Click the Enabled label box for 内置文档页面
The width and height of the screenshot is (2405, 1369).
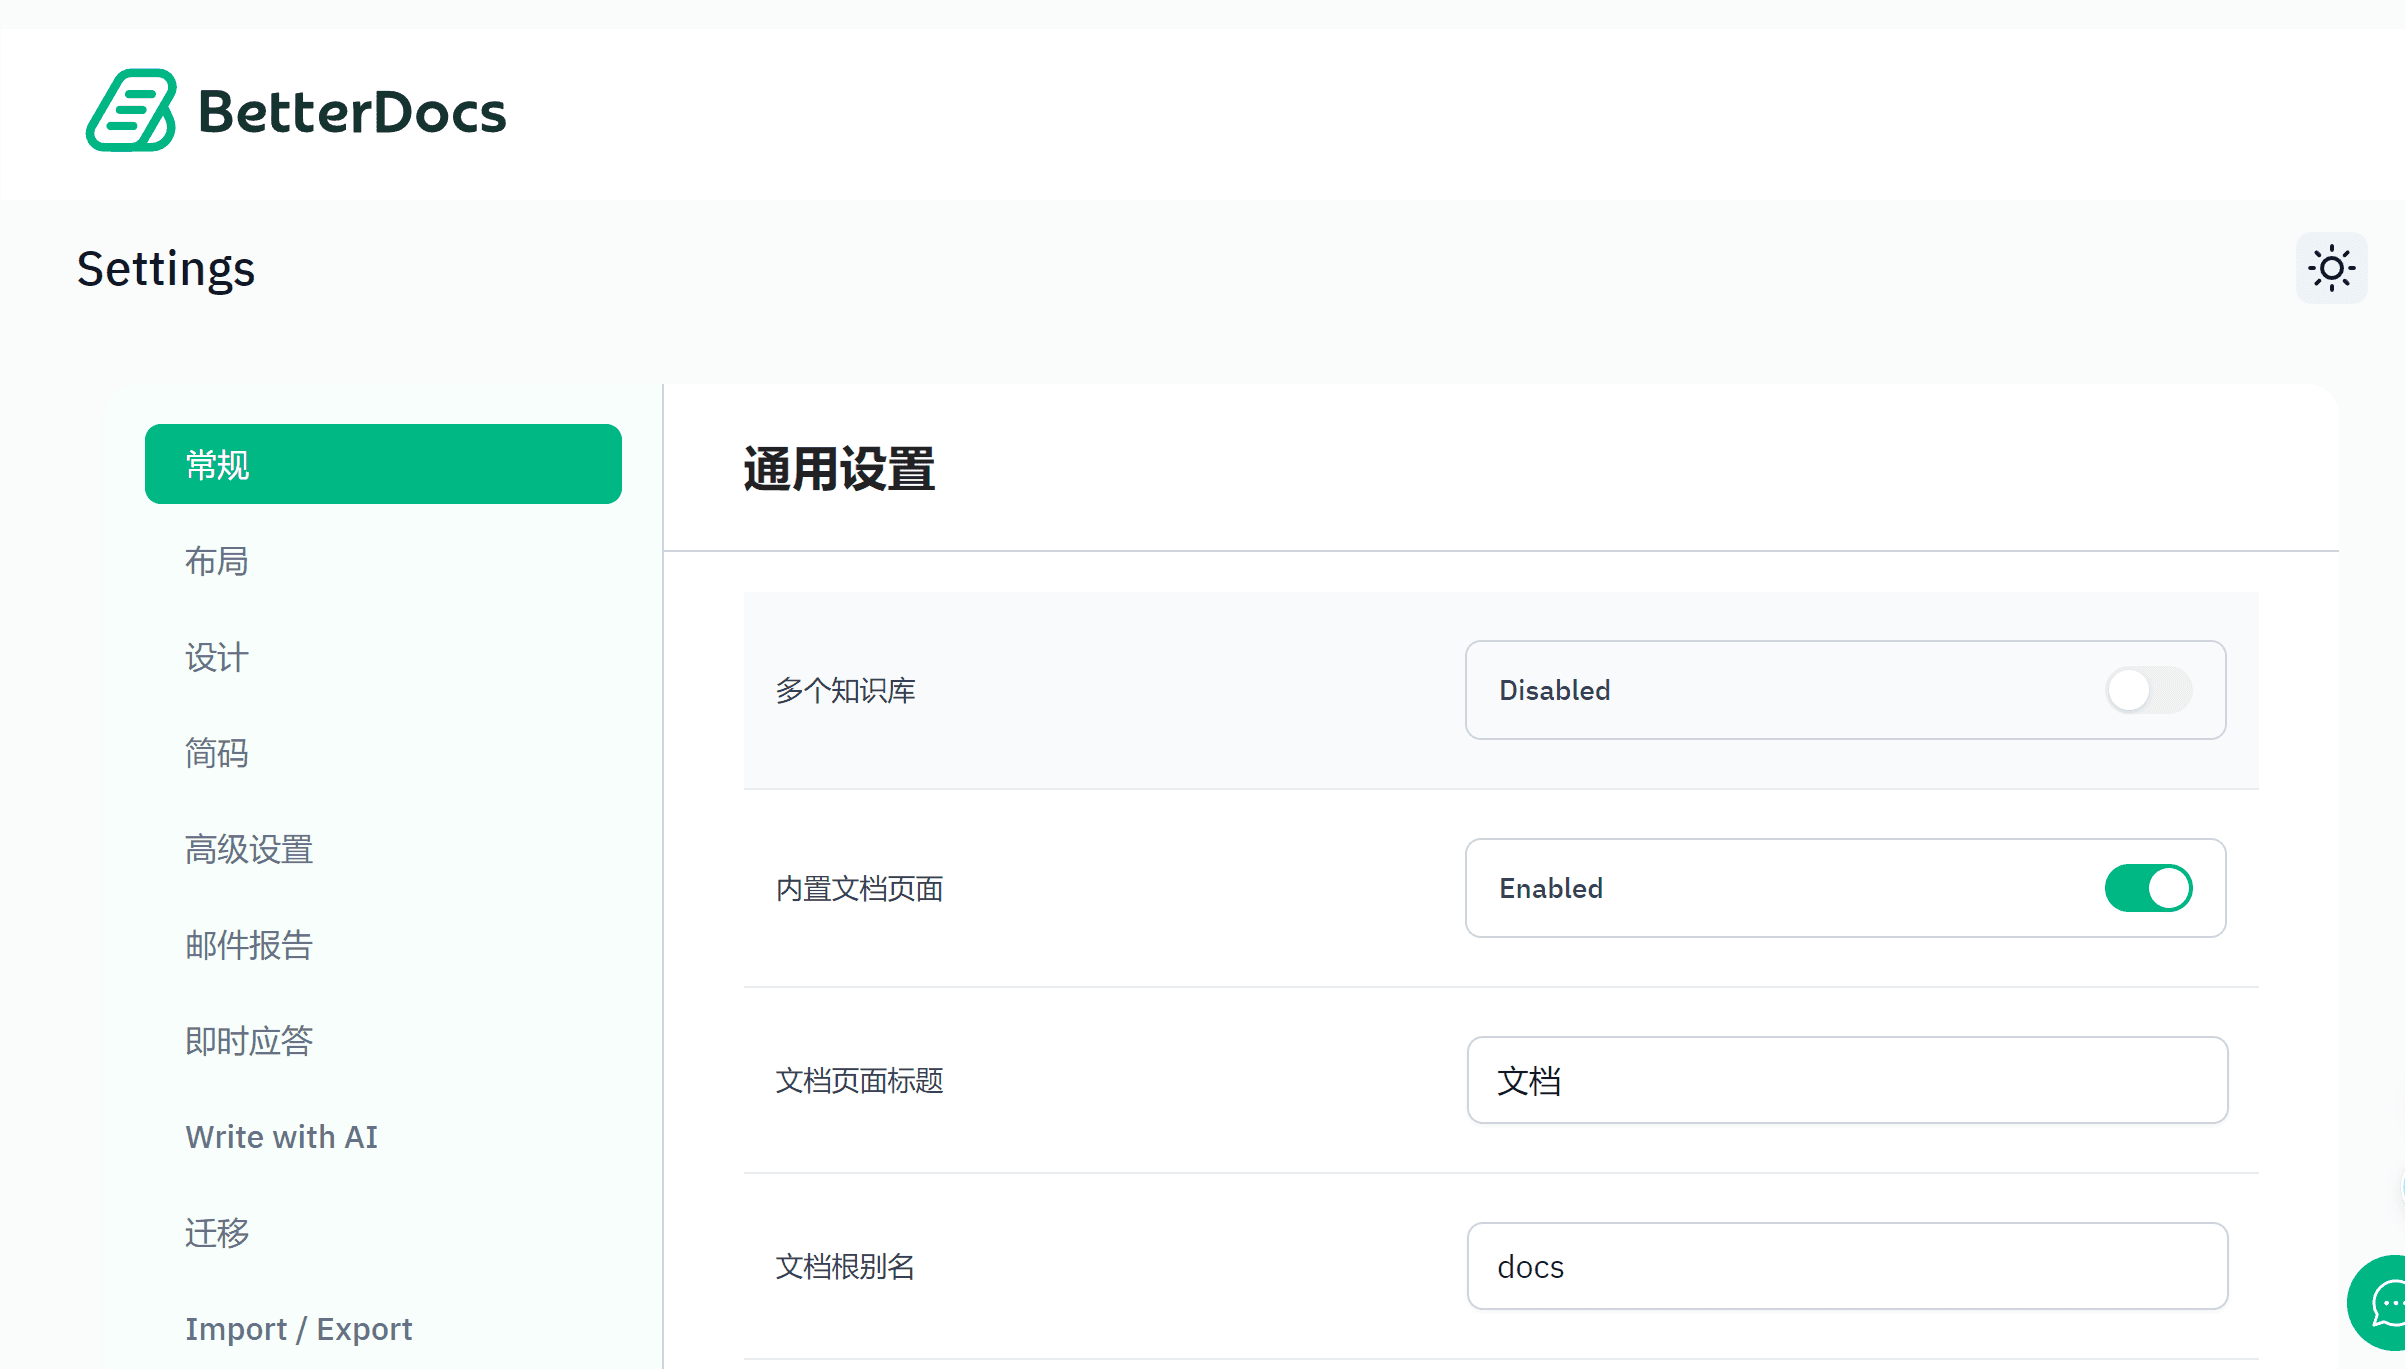[1551, 888]
